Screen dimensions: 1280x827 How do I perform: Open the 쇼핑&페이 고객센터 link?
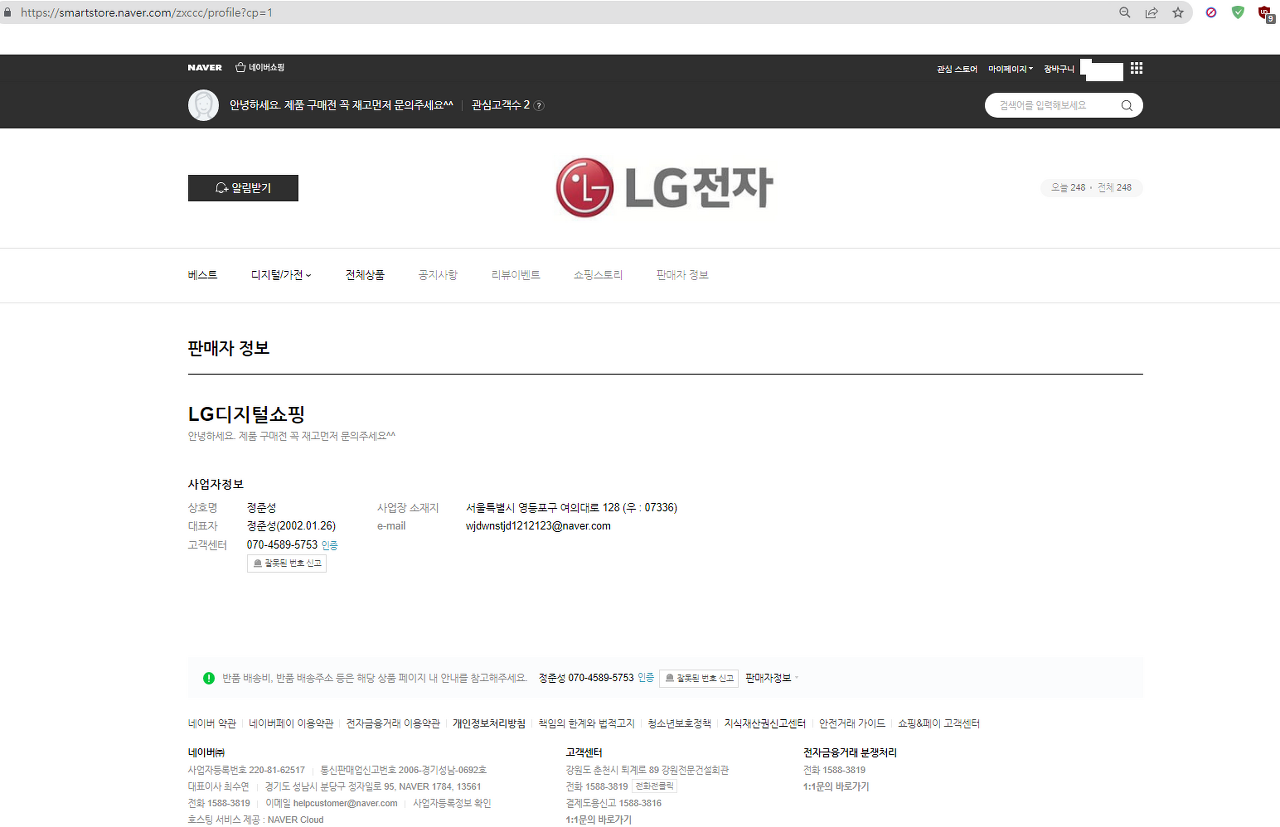(938, 723)
